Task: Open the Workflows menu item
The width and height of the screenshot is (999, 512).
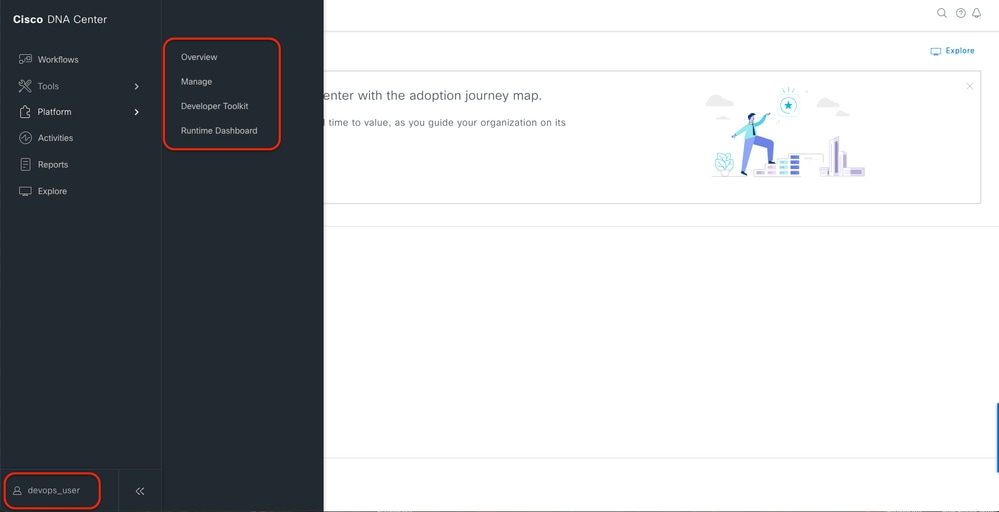Action: coord(58,59)
